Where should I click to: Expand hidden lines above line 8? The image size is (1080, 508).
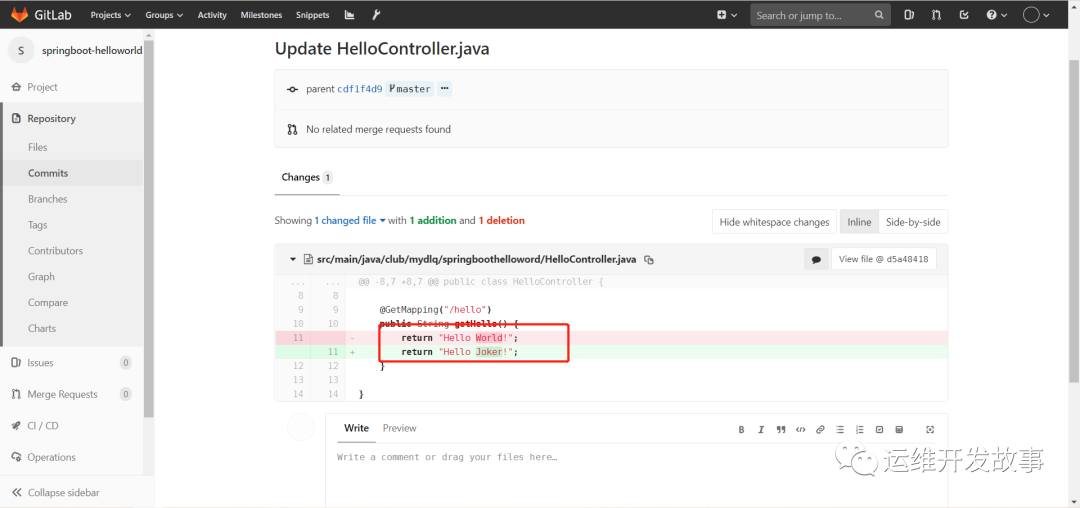[x=310, y=282]
